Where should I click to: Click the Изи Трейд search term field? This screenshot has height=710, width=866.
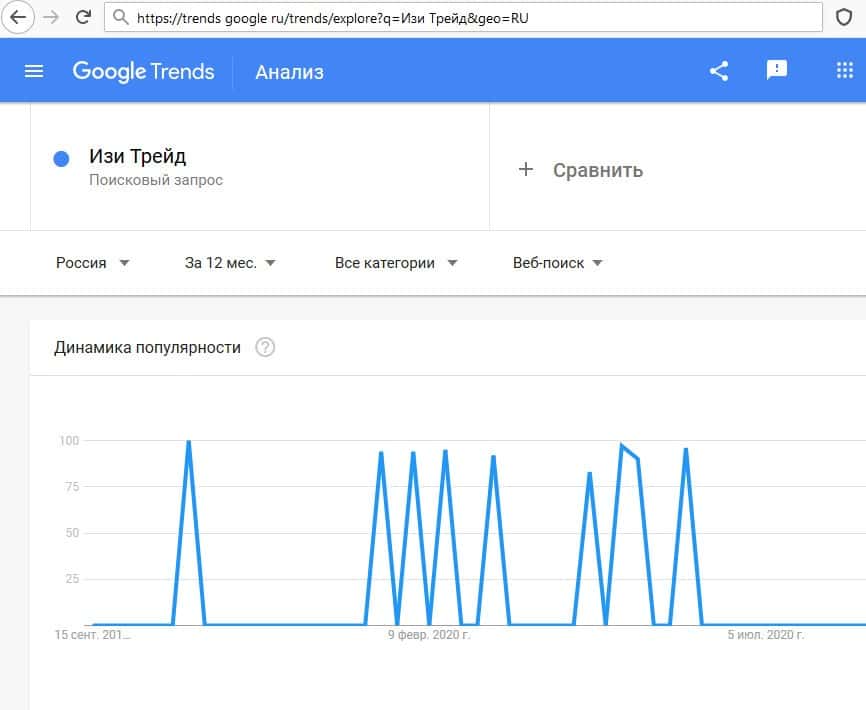tap(138, 157)
